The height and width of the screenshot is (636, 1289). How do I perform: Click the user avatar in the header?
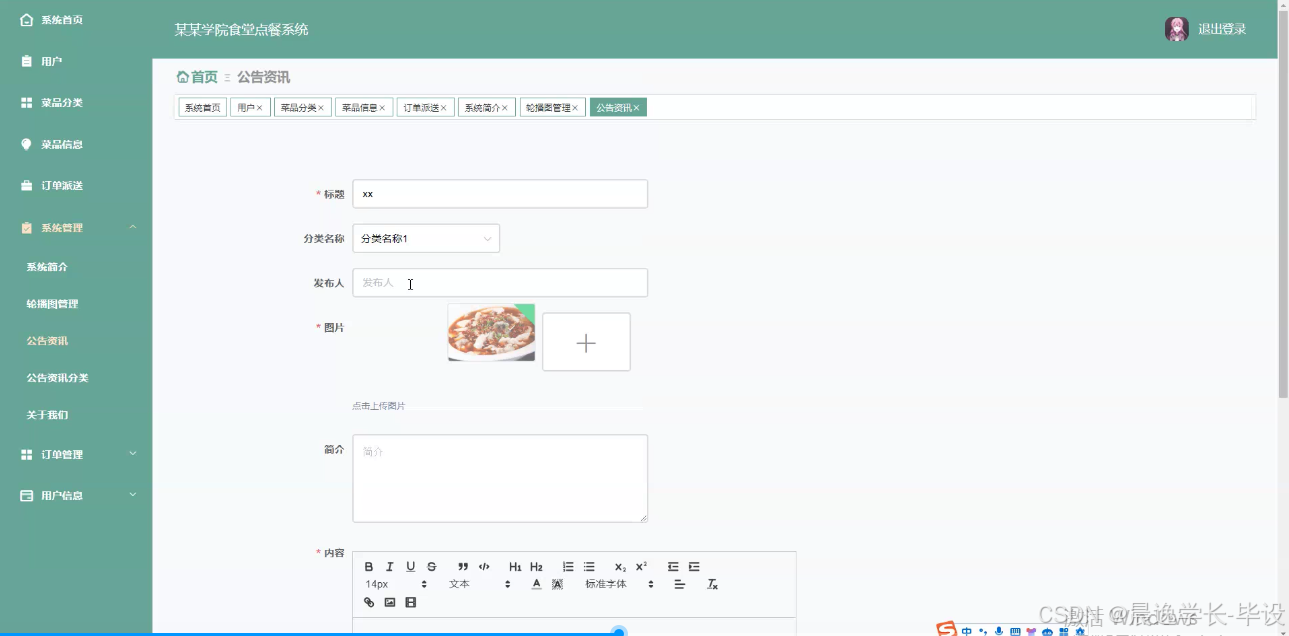tap(1176, 29)
